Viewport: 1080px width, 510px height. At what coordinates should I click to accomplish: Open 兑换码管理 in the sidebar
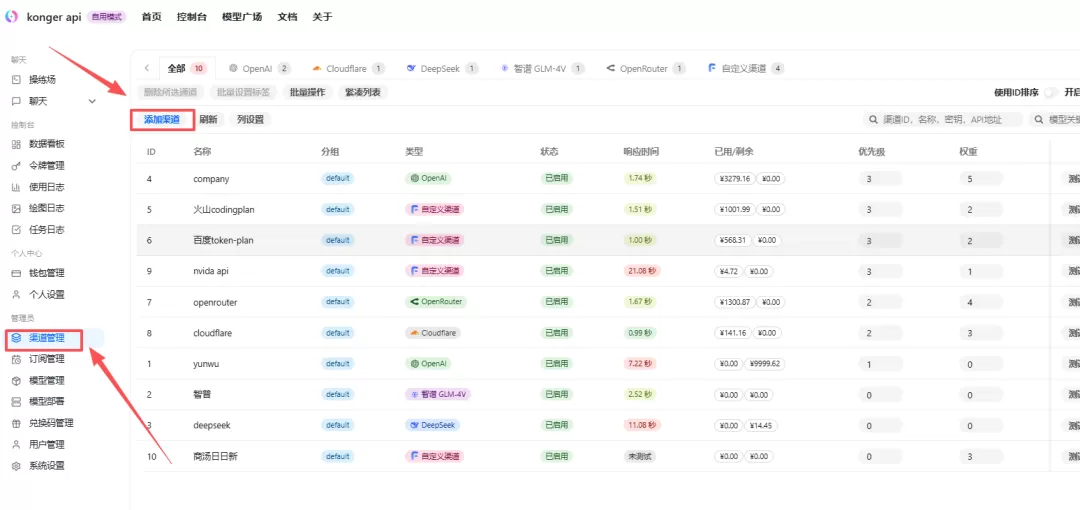tap(50, 423)
